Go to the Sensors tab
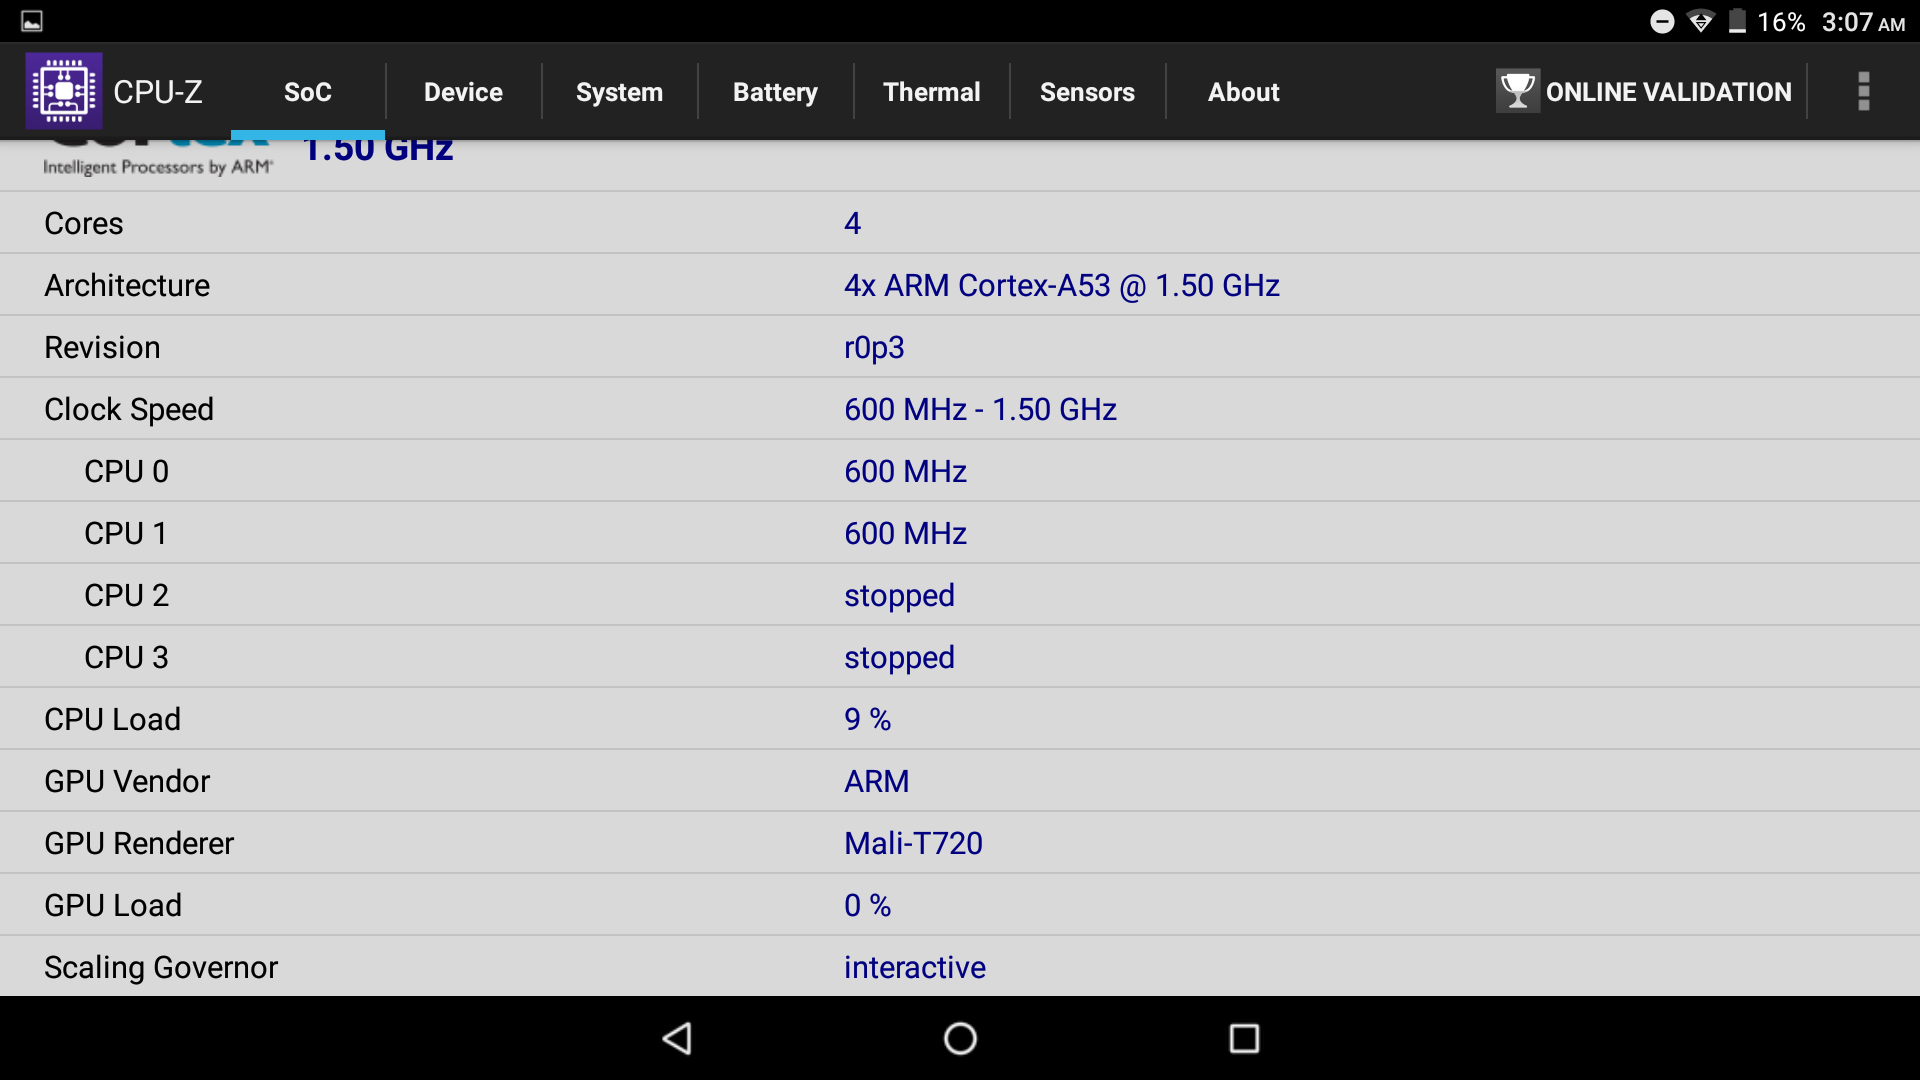The height and width of the screenshot is (1080, 1920). click(1087, 92)
